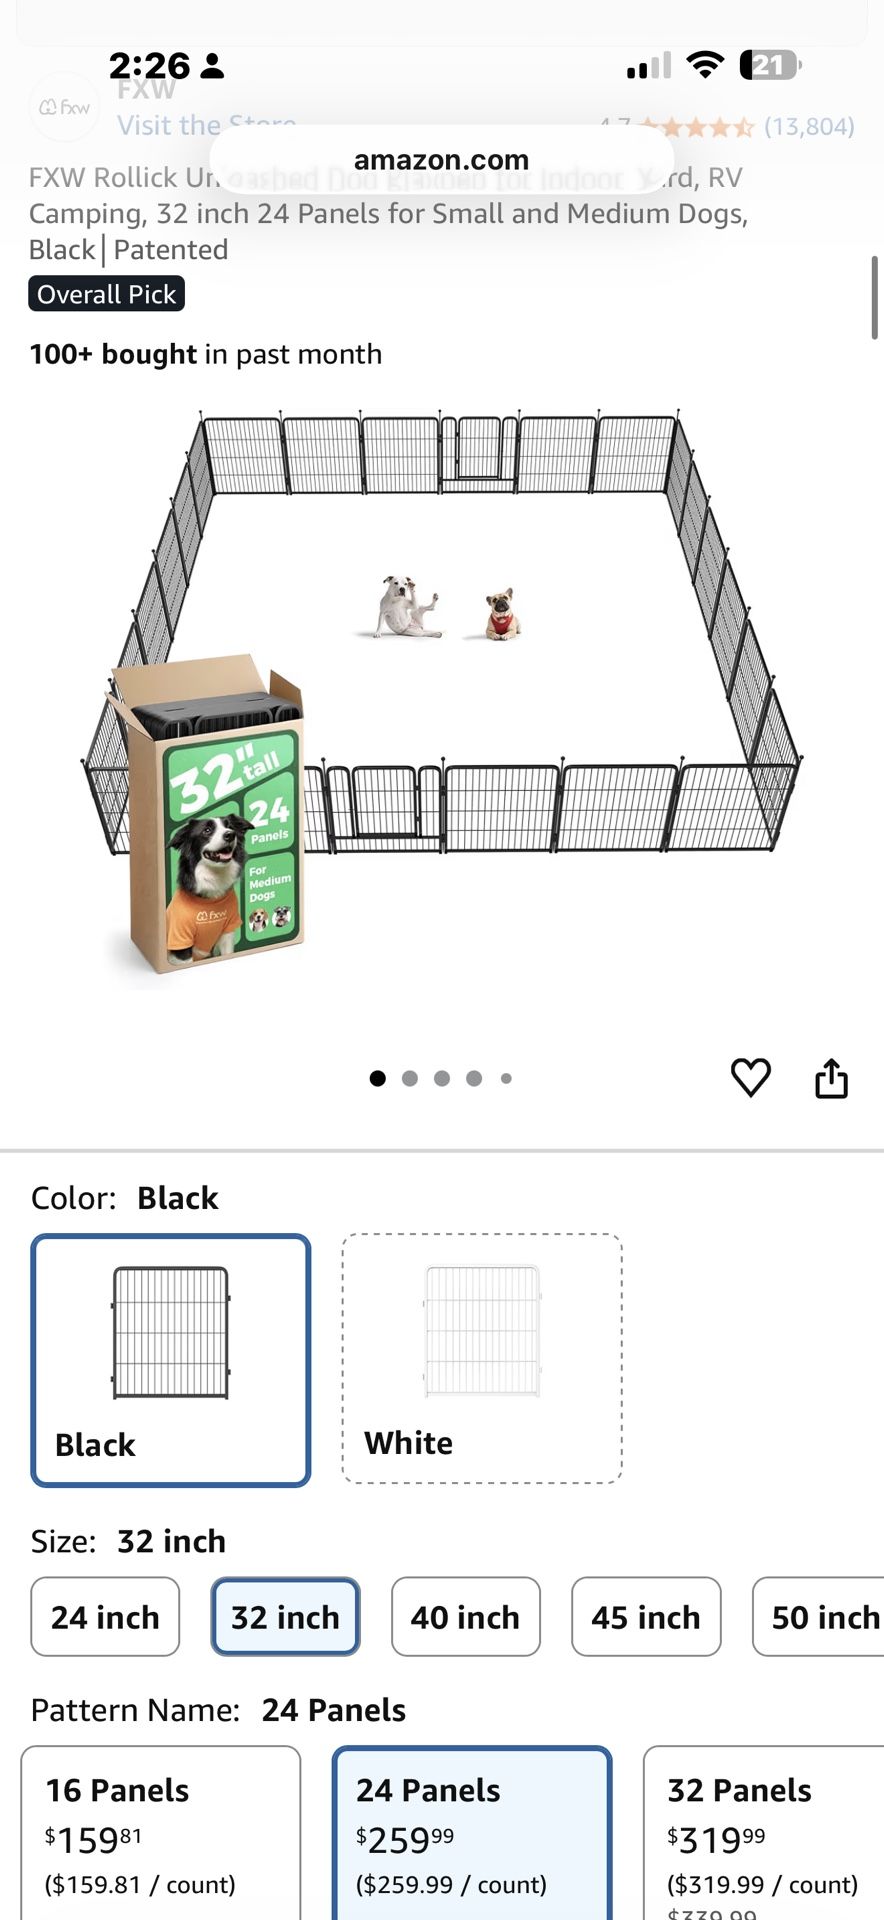This screenshot has height=1920, width=884.
Task: Pick the 32 Panels pattern option
Action: point(764,1833)
